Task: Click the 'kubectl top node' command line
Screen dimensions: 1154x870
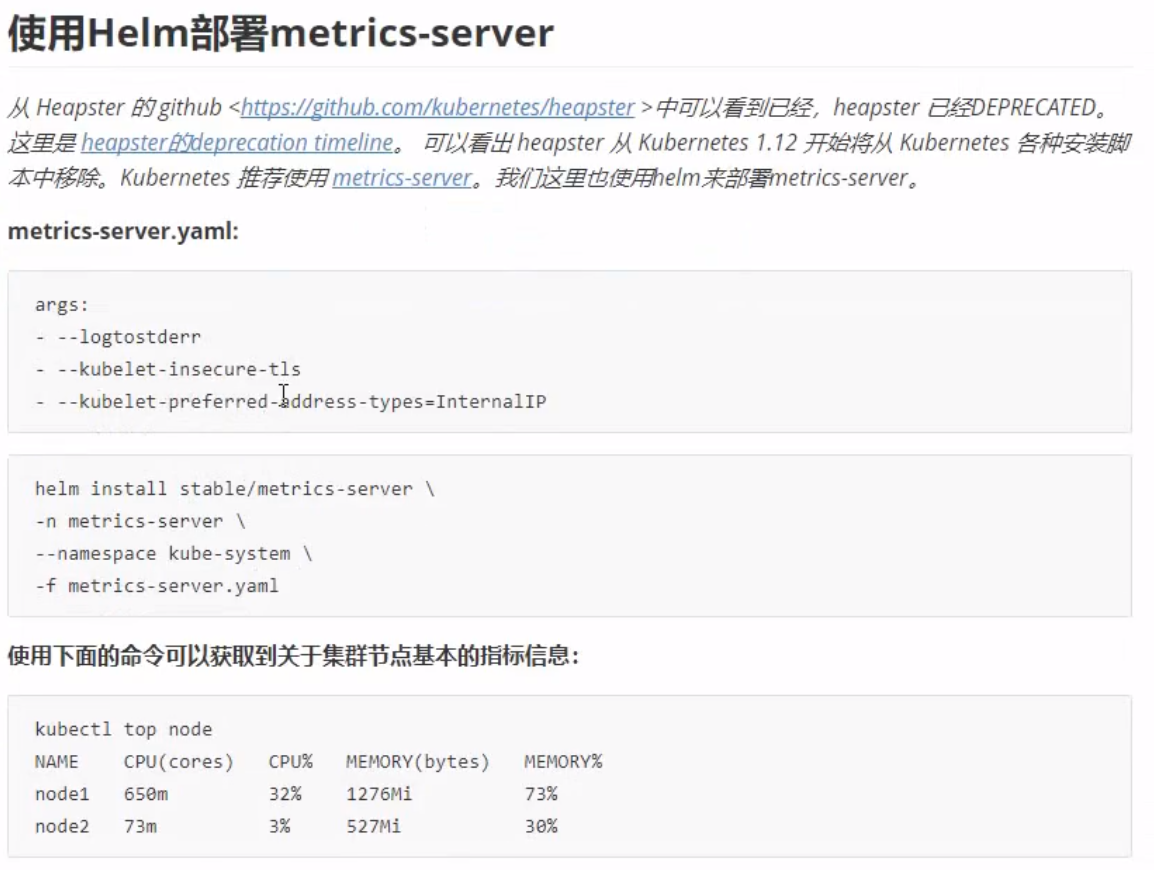Action: point(124,729)
